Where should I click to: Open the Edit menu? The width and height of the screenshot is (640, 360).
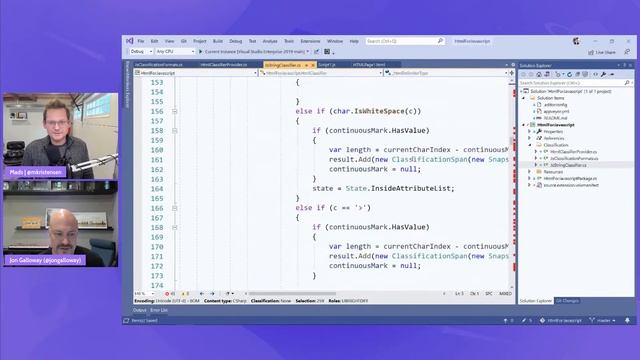click(x=154, y=41)
